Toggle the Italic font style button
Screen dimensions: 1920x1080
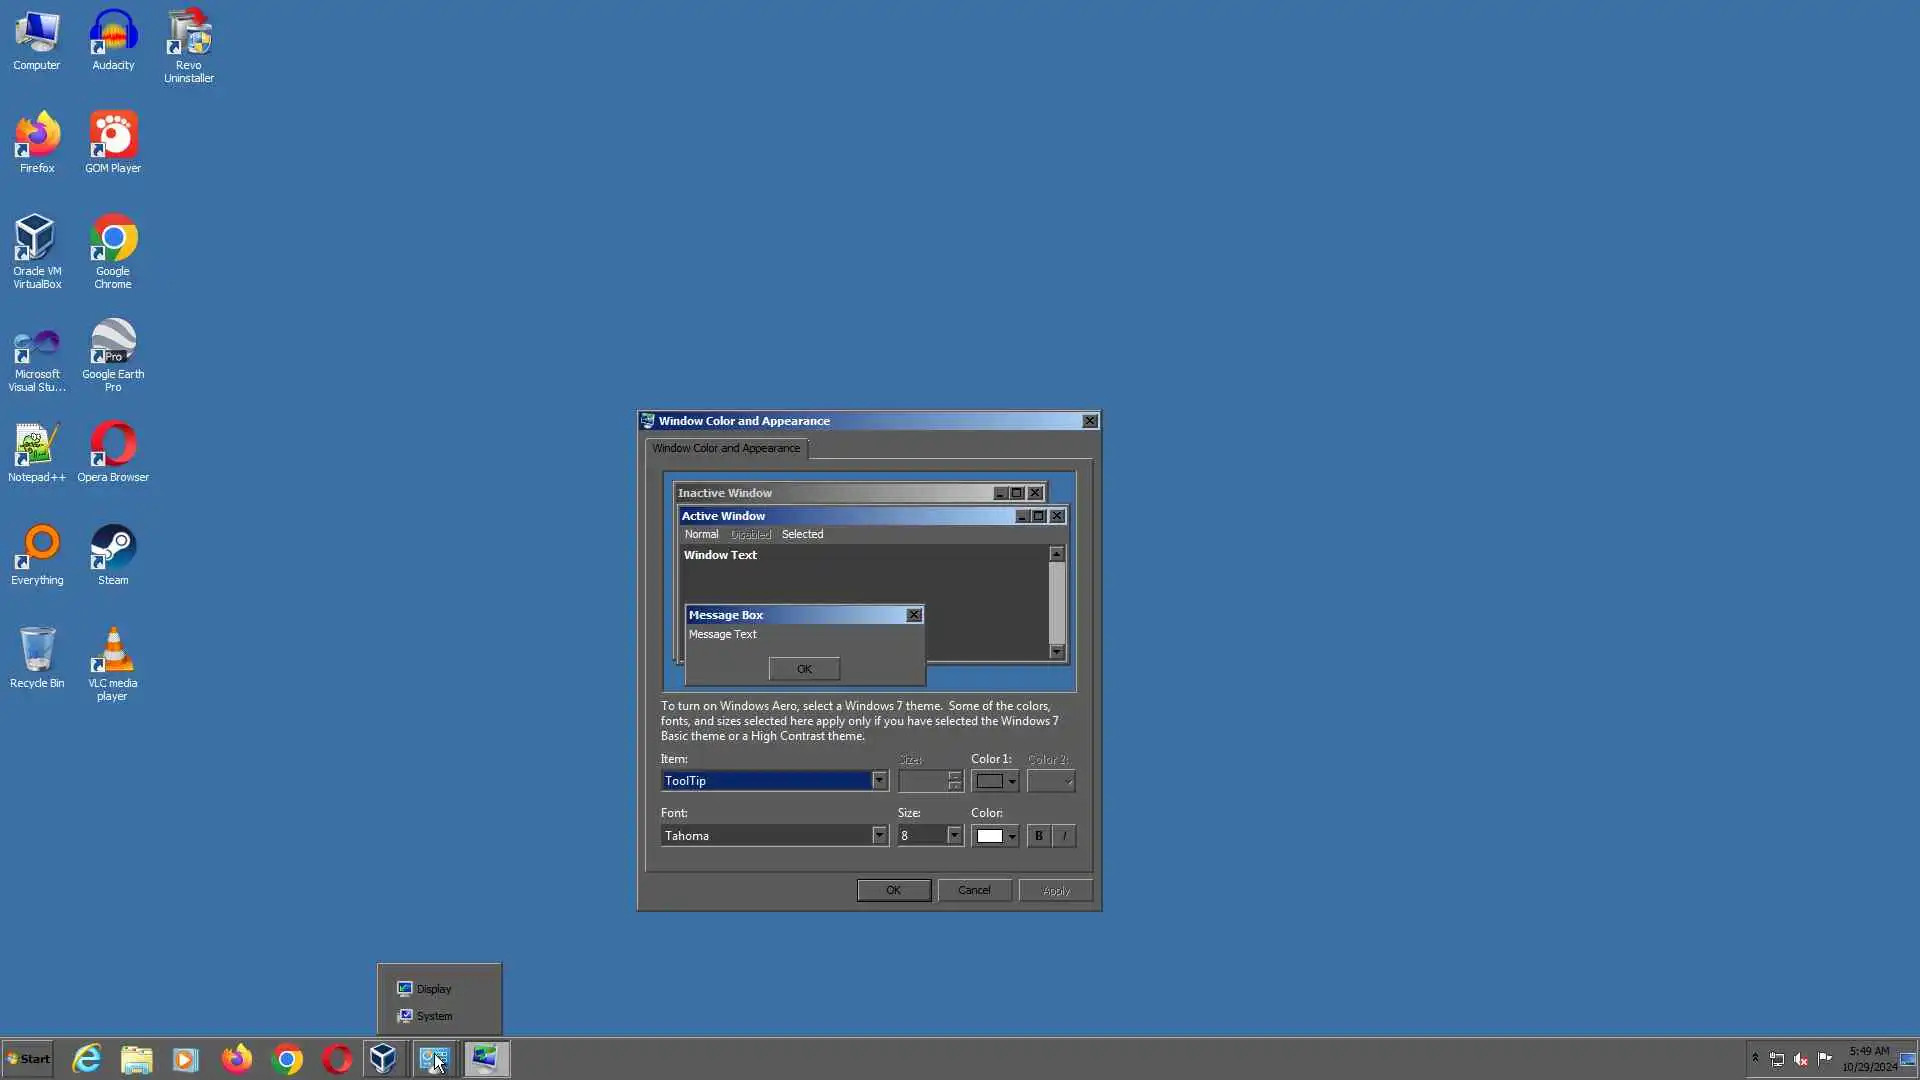[x=1064, y=836]
